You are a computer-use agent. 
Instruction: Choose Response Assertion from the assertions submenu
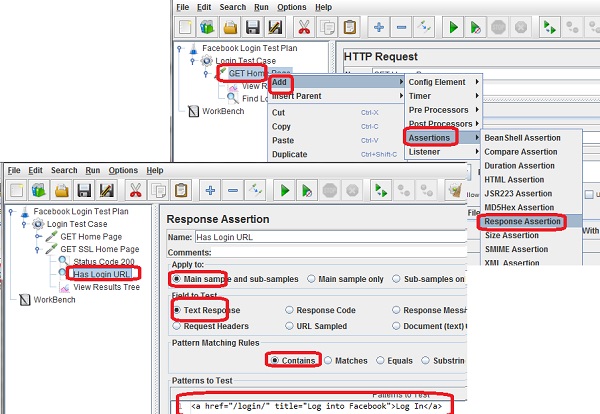click(524, 221)
